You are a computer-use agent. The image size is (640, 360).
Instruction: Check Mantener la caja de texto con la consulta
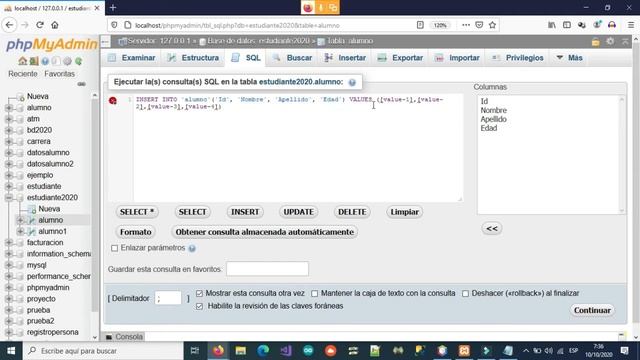pyautogui.click(x=315, y=293)
